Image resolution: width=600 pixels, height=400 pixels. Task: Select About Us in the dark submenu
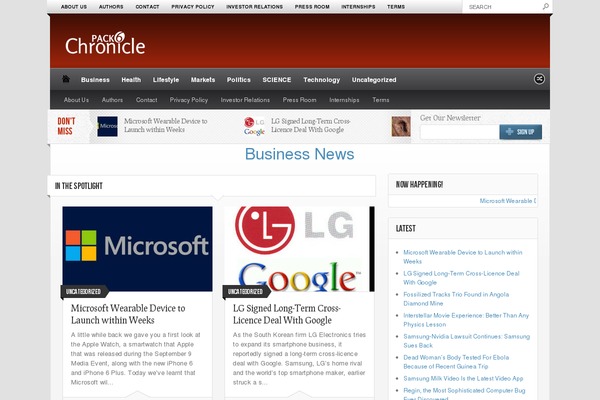point(76,100)
